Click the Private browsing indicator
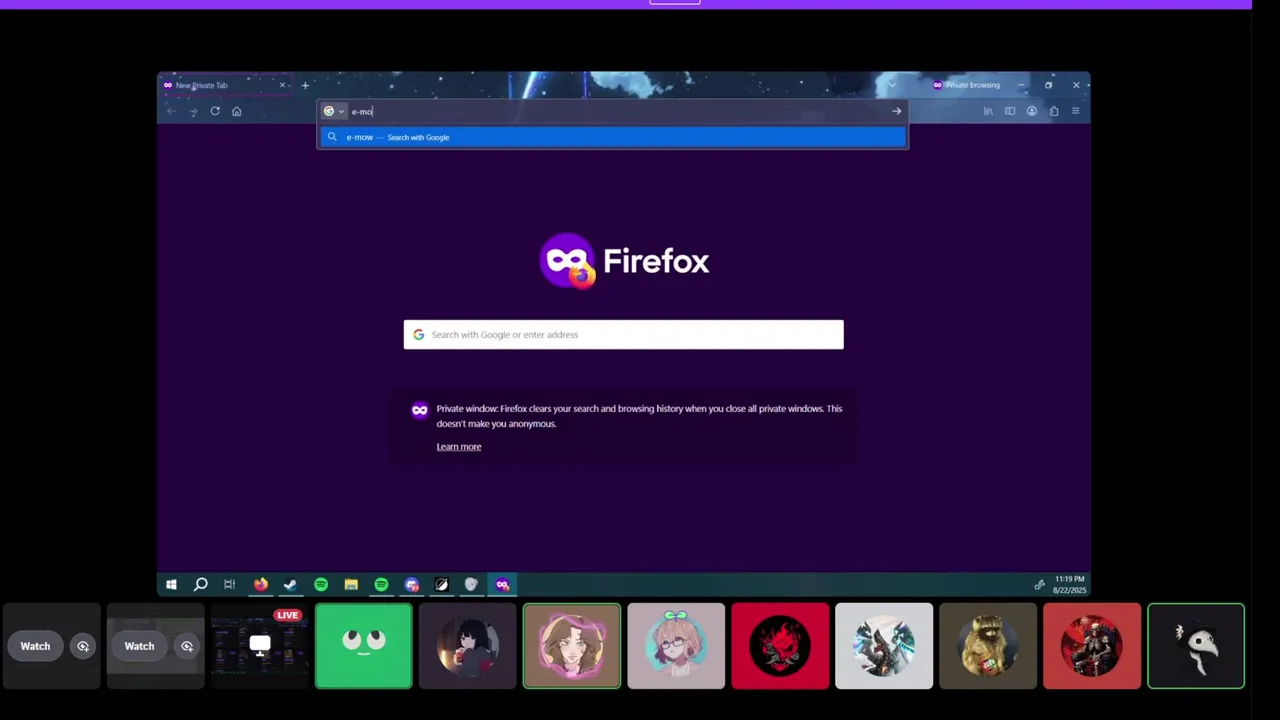Screen dimensions: 1280x720 pos(966,85)
